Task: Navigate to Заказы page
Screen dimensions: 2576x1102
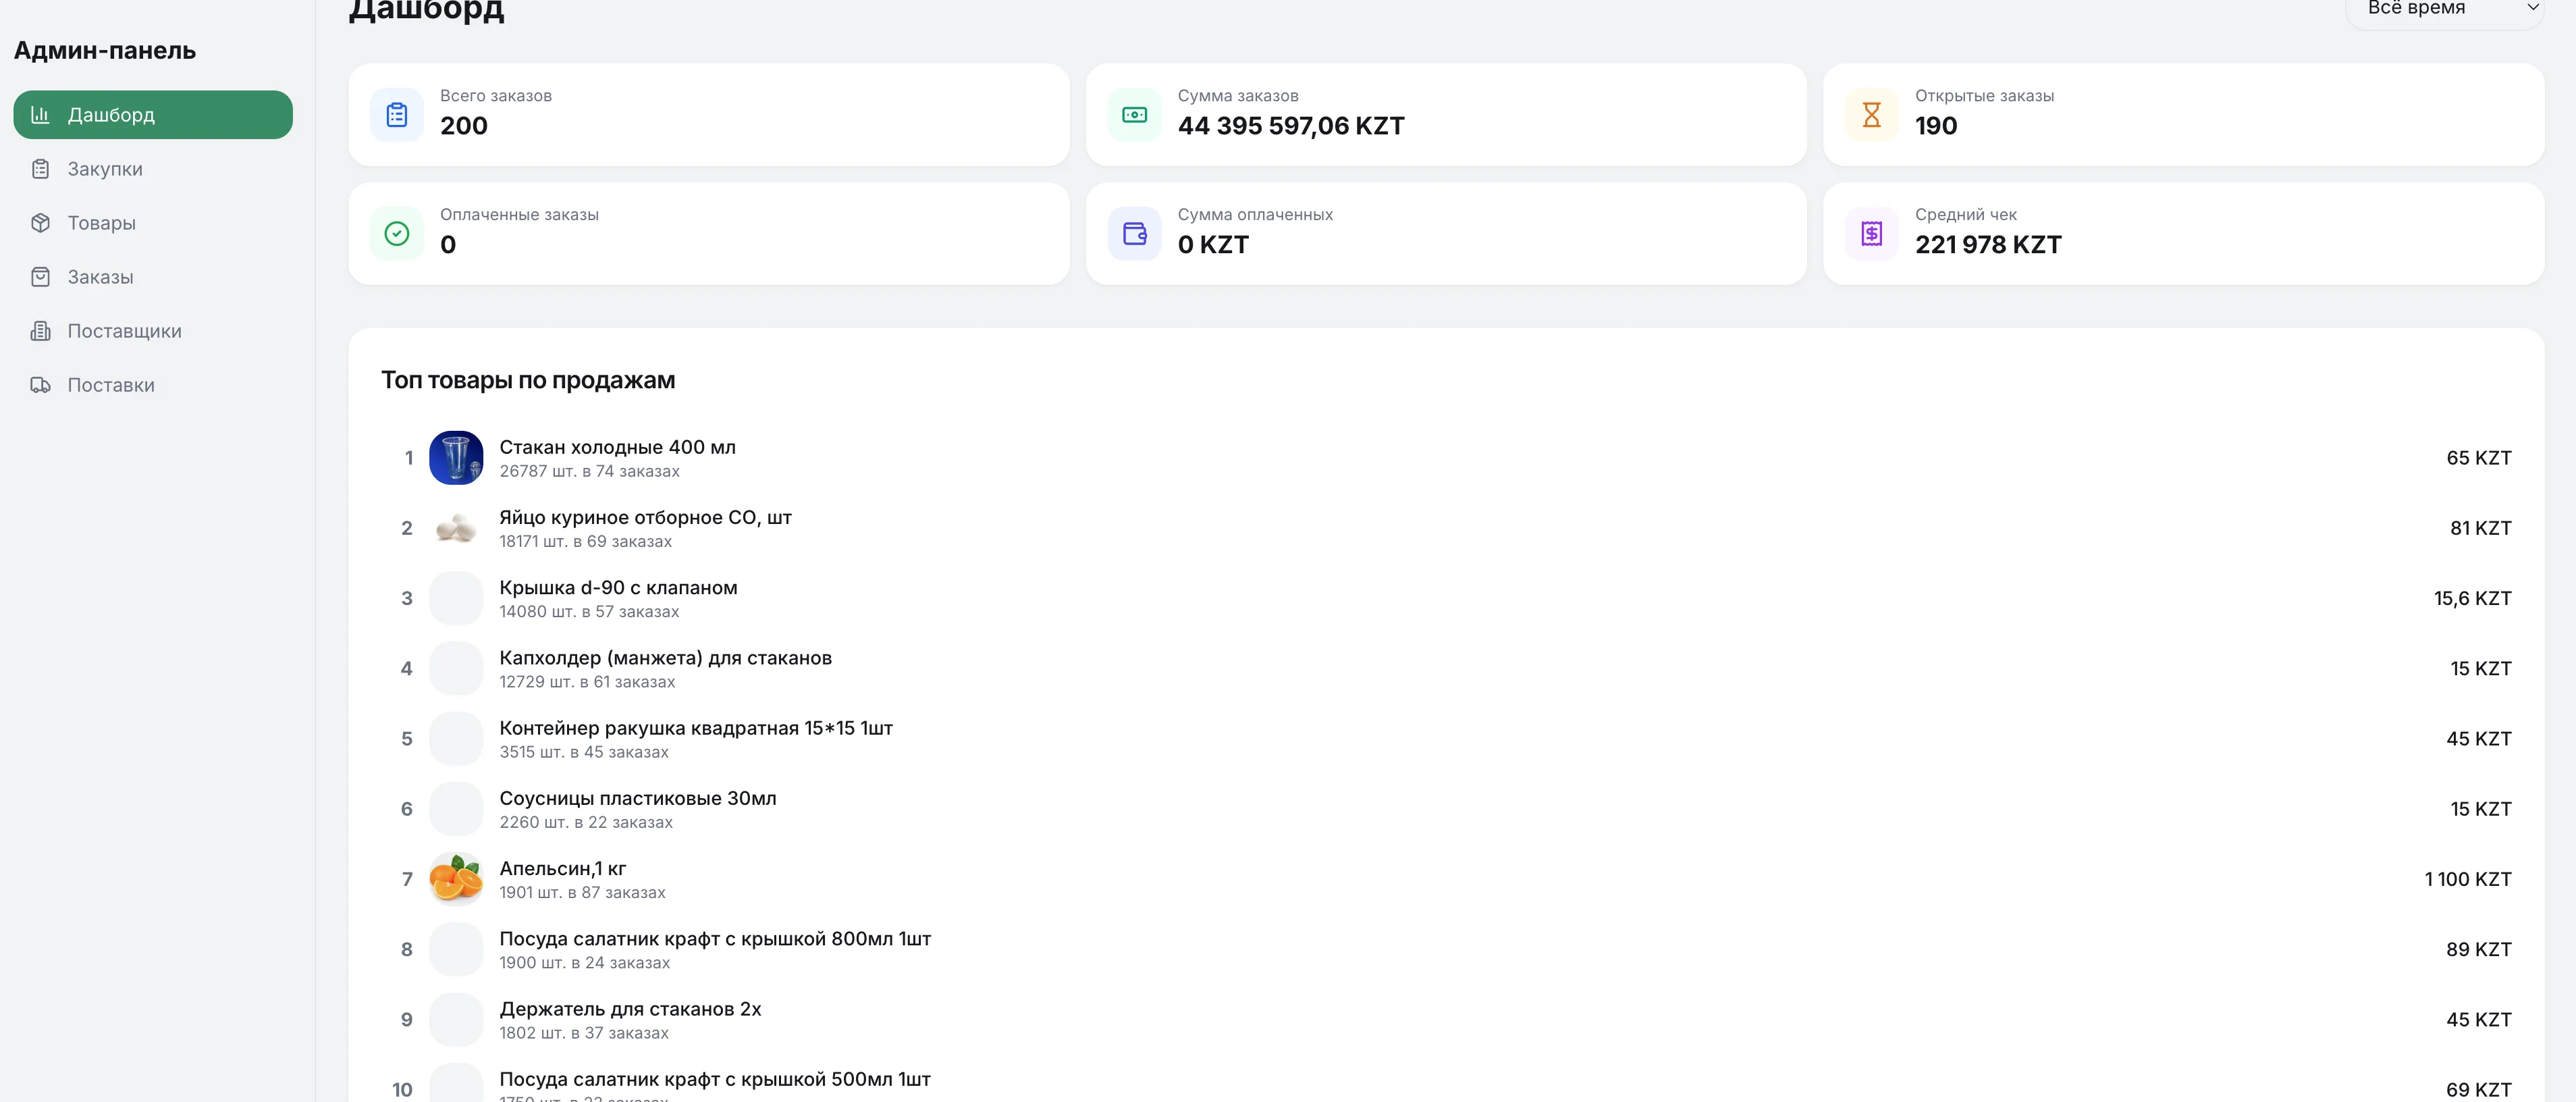Action: [153, 277]
